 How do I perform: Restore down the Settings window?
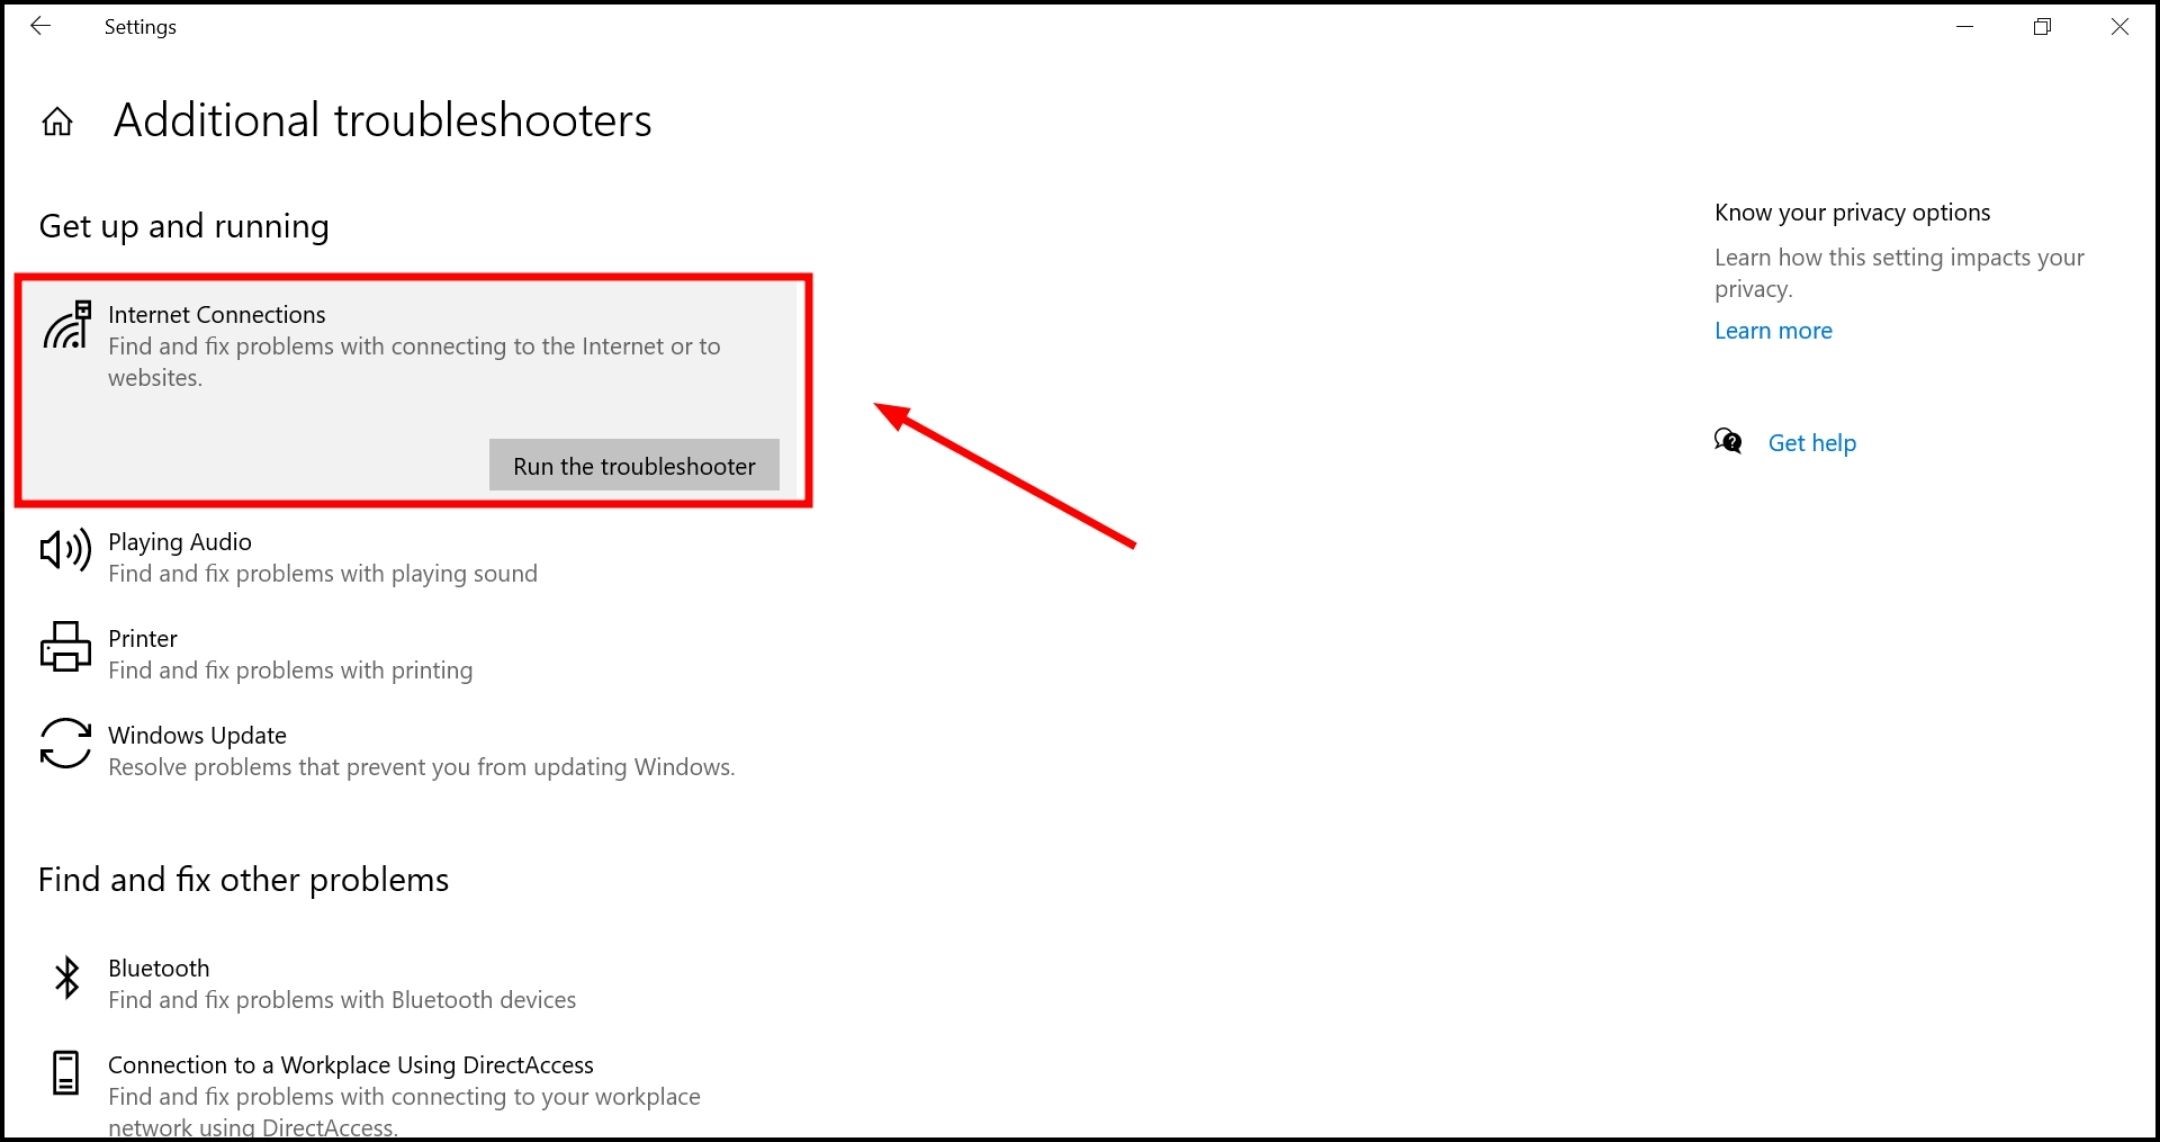point(2042,27)
